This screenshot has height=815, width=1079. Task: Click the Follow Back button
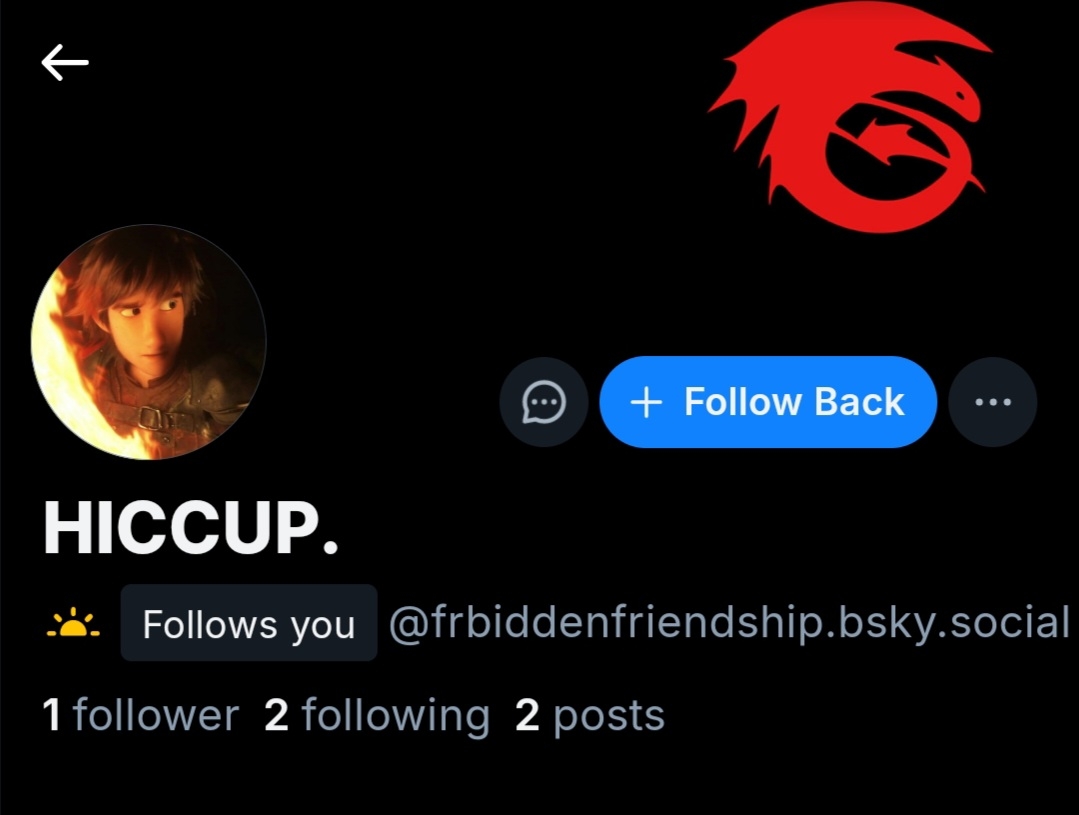coord(768,402)
